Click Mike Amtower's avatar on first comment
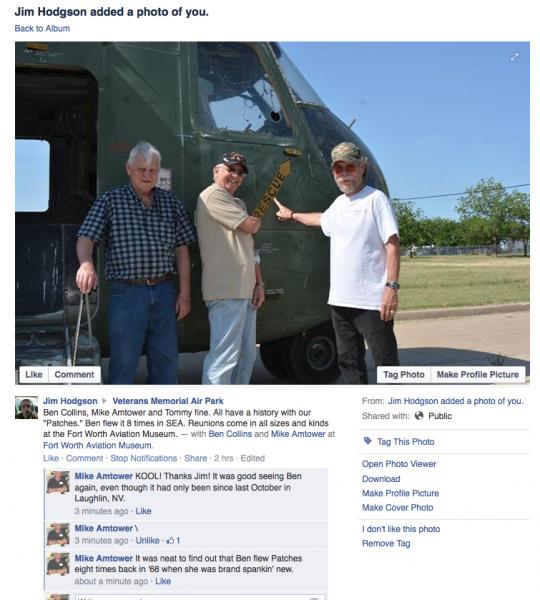 58,482
